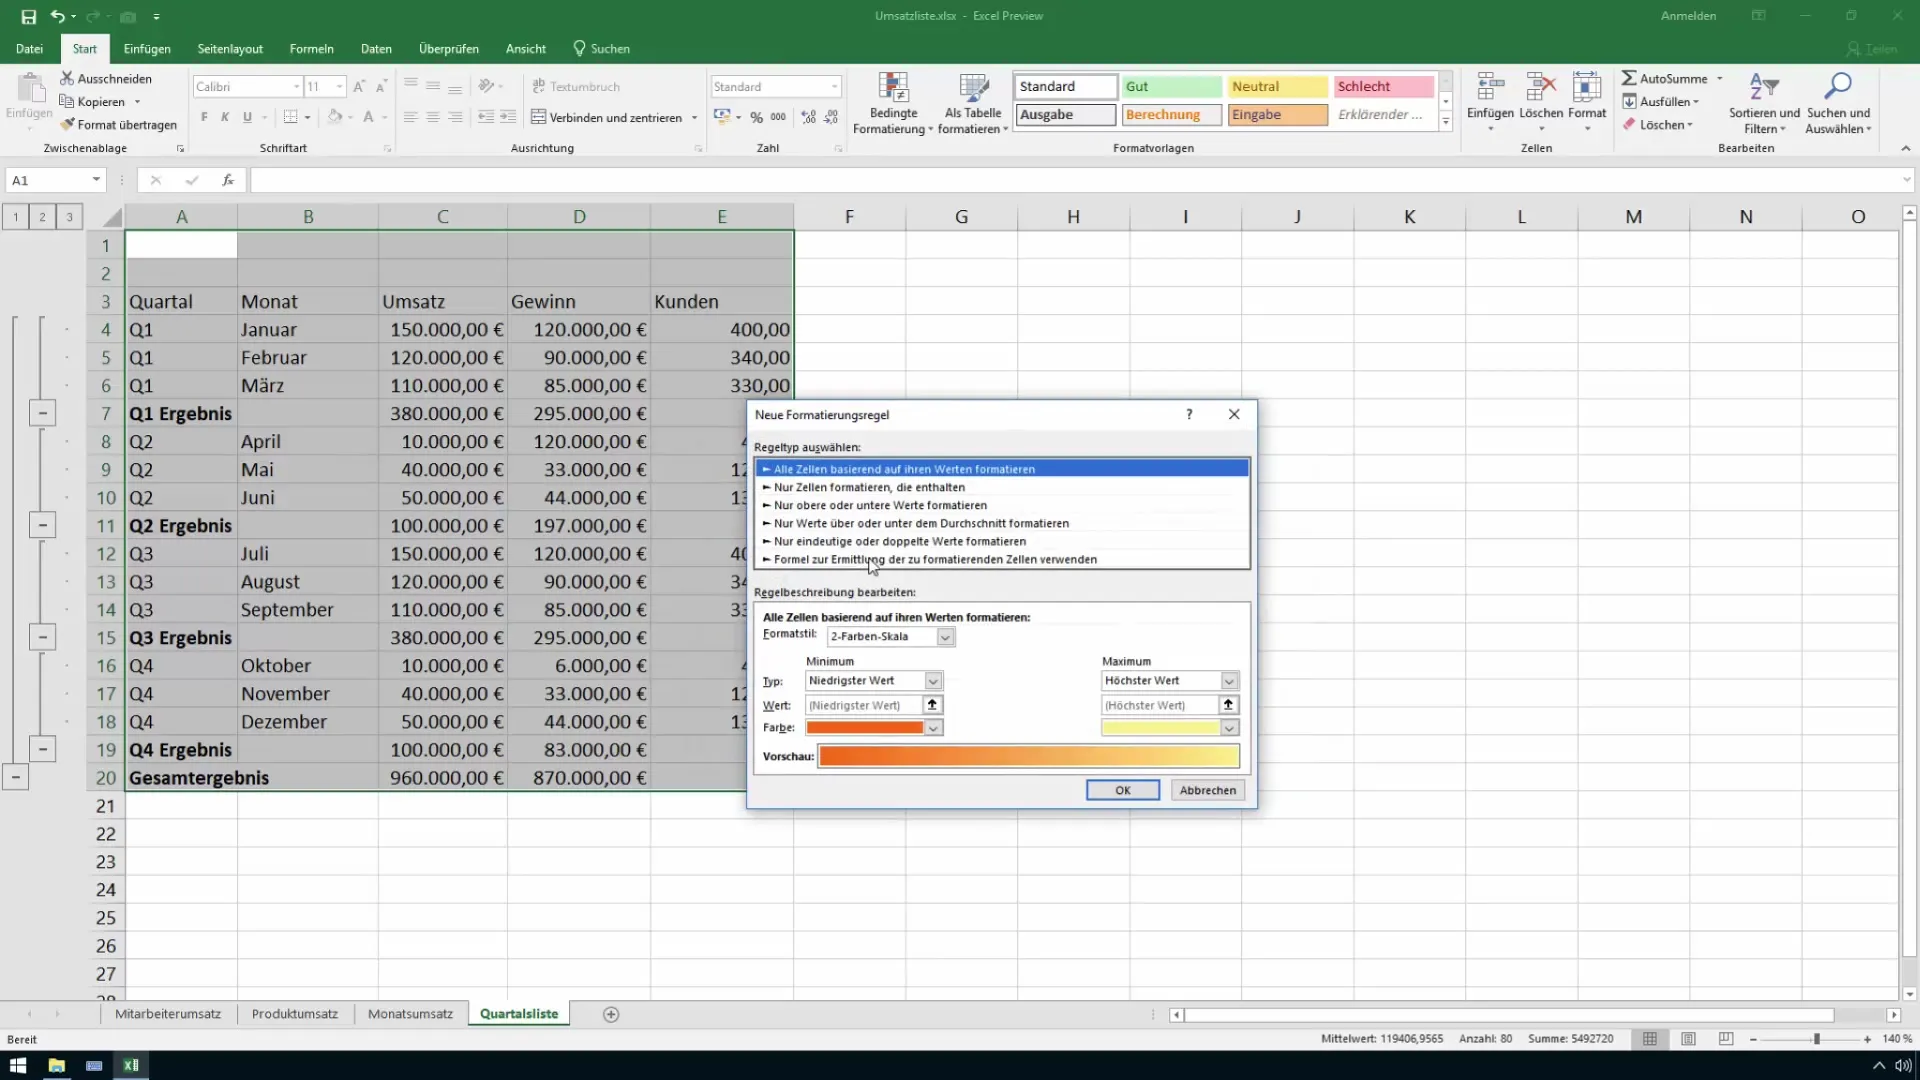
Task: Open the Einfügen ribbon tab
Action: [x=147, y=48]
